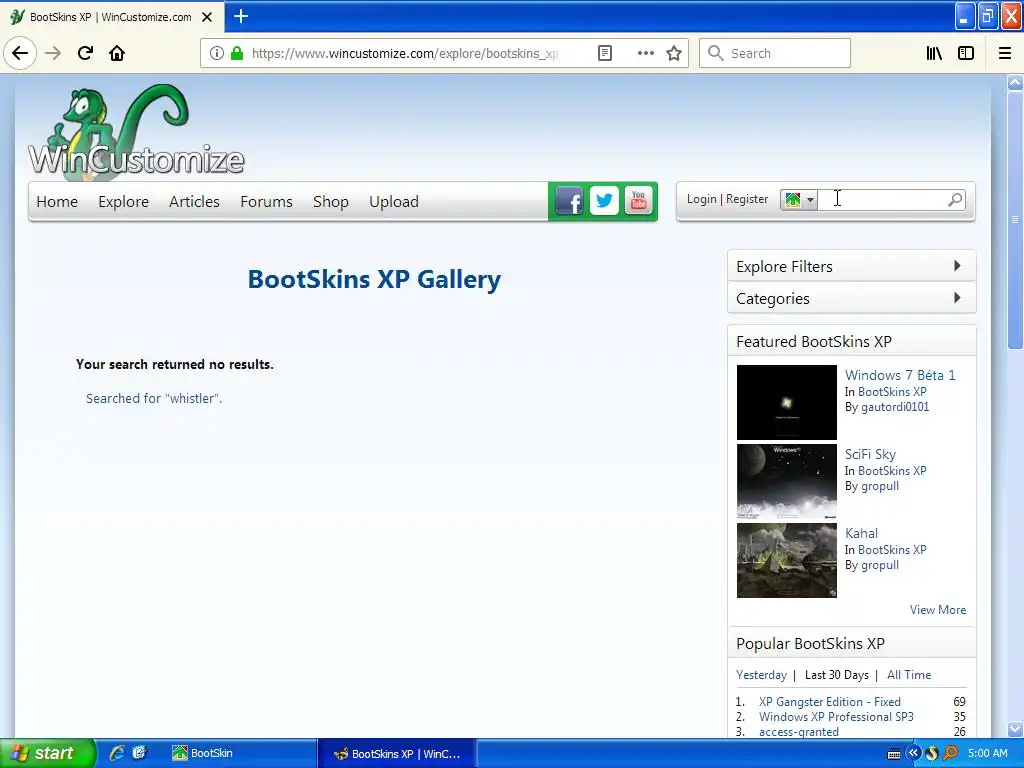Open the Articles navigation item
Image resolution: width=1024 pixels, height=768 pixels.
pos(194,202)
